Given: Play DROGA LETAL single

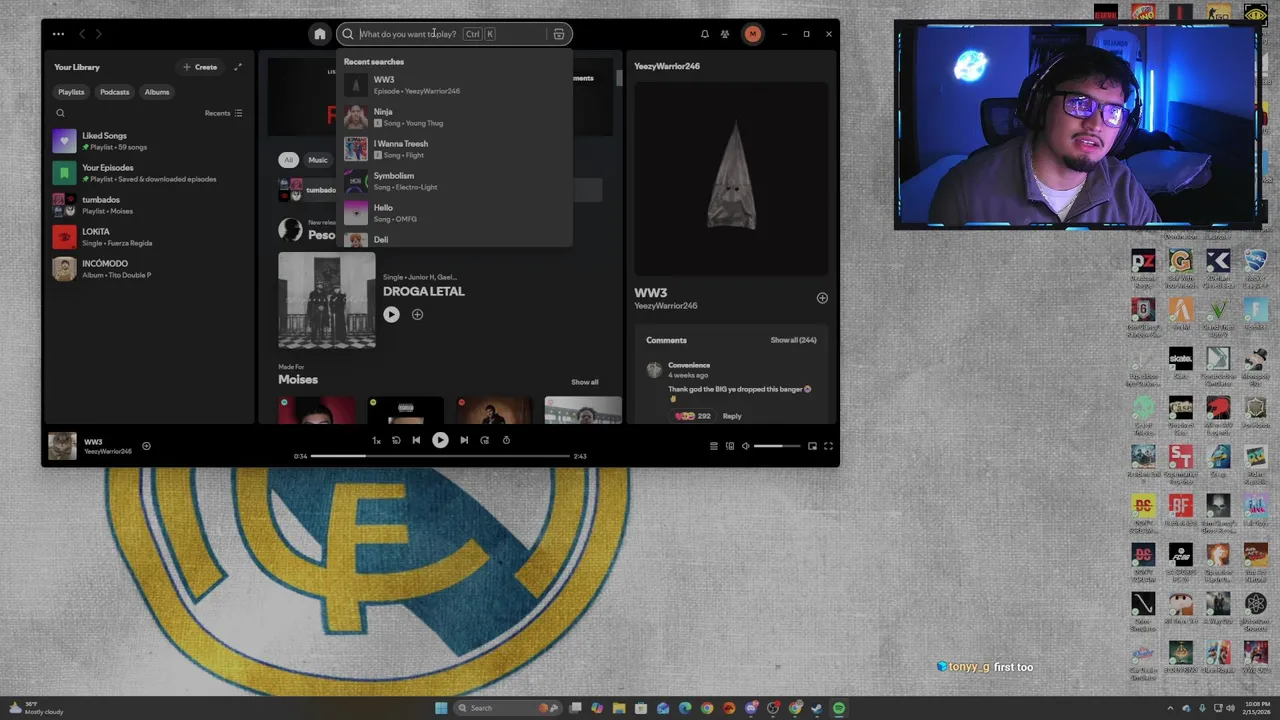Looking at the screenshot, I should point(391,315).
